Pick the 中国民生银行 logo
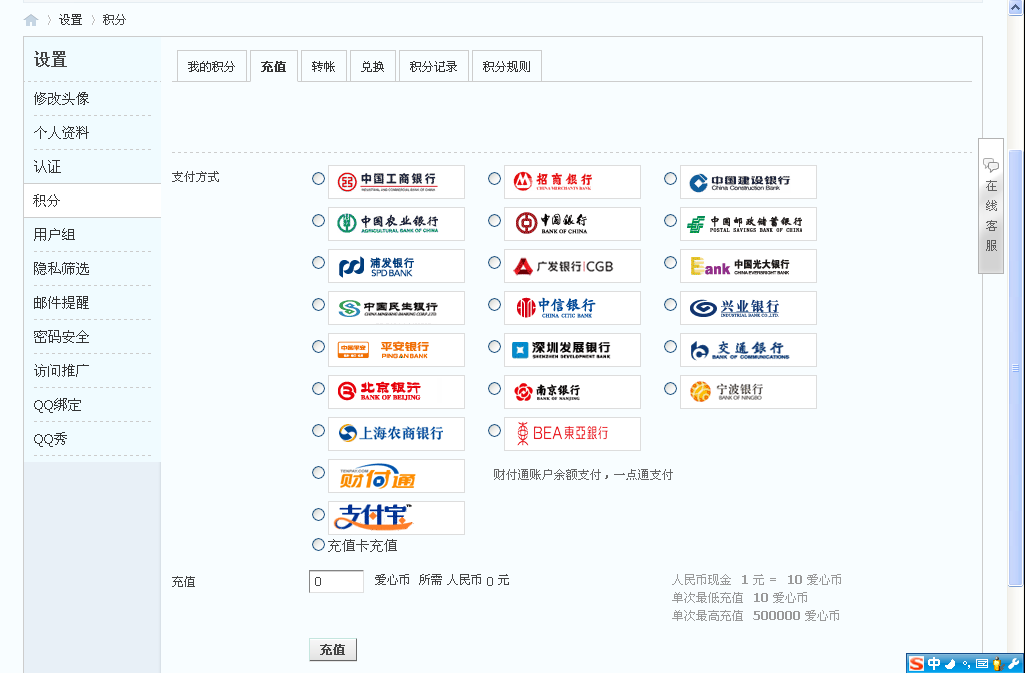 tap(396, 308)
